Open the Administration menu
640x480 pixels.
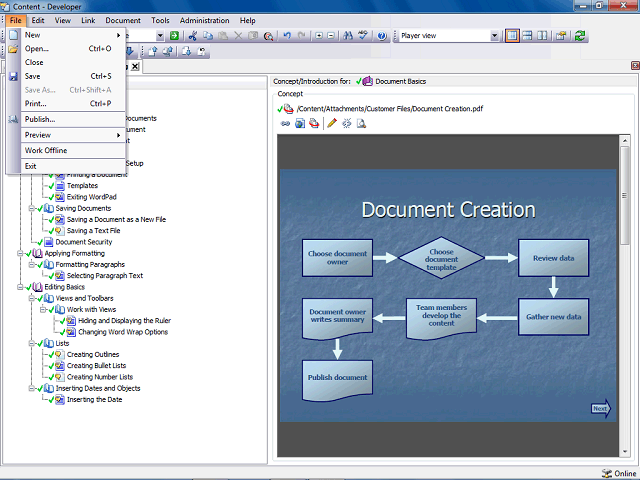coord(204,20)
